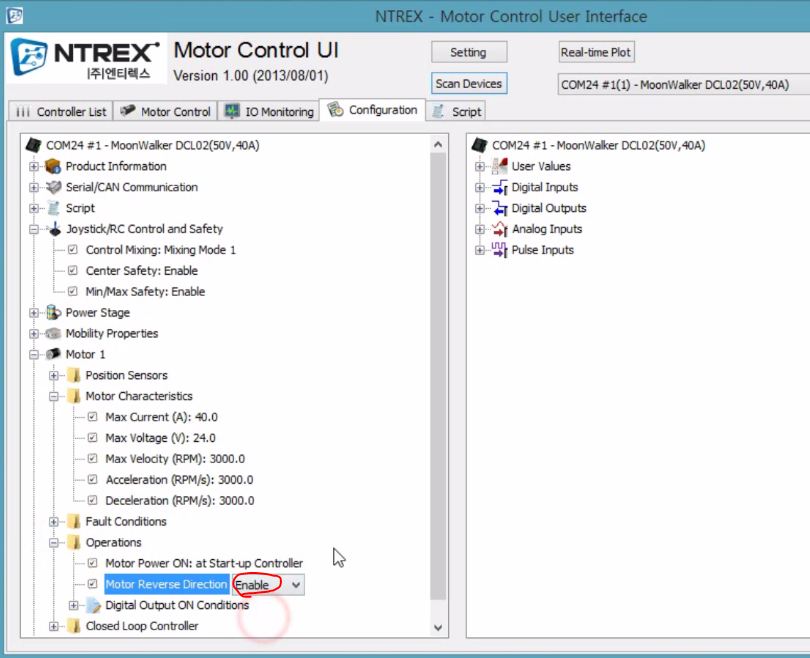Click the title bar application icon
Image resolution: width=810 pixels, height=658 pixels.
[14, 15]
